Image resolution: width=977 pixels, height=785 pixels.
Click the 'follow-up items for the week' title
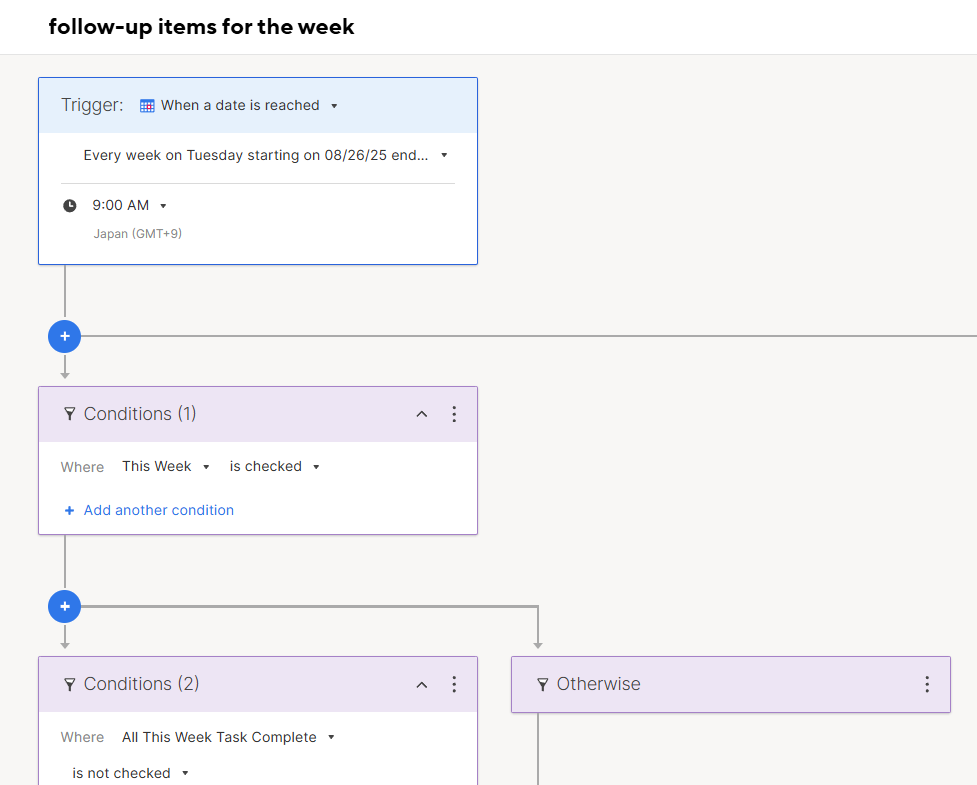(x=201, y=27)
